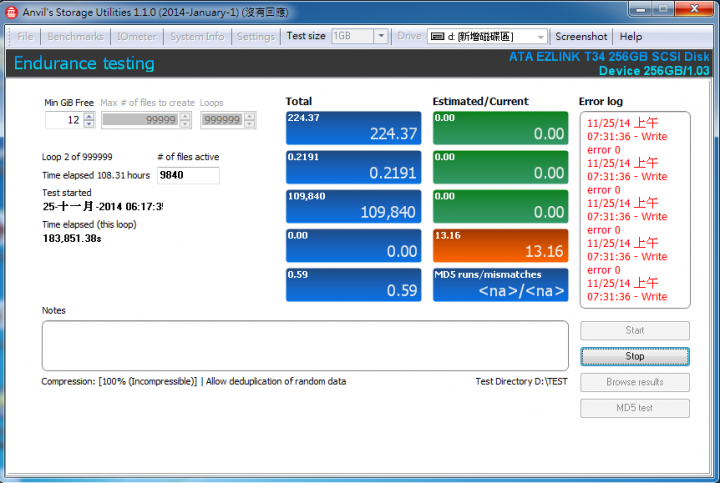This screenshot has width=720, height=483.
Task: Click the orange 13.16 Estimated/Current tile
Action: (x=501, y=246)
